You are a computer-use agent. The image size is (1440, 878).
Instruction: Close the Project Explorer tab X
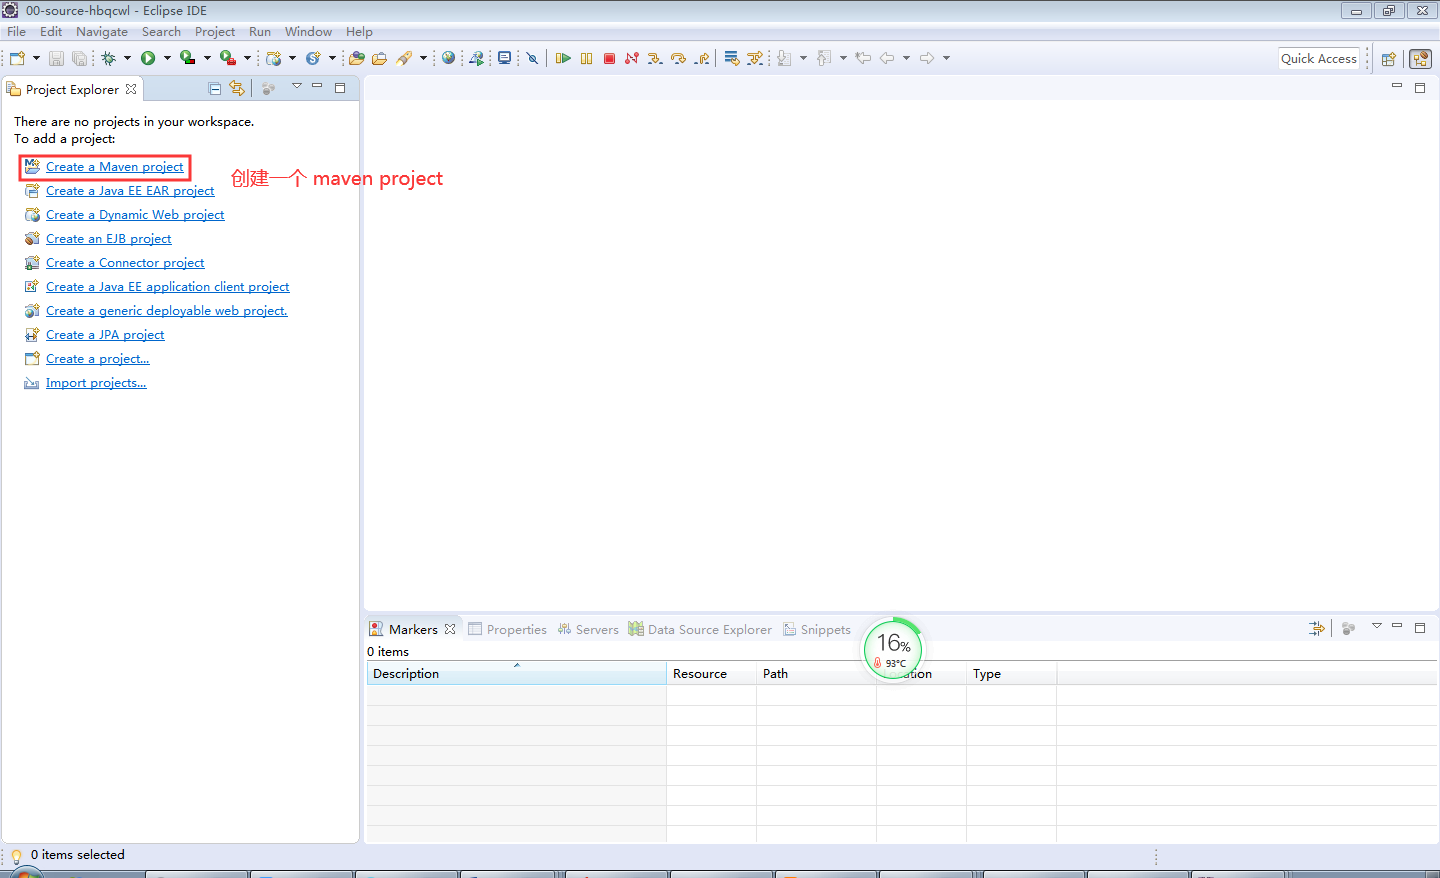coord(131,89)
